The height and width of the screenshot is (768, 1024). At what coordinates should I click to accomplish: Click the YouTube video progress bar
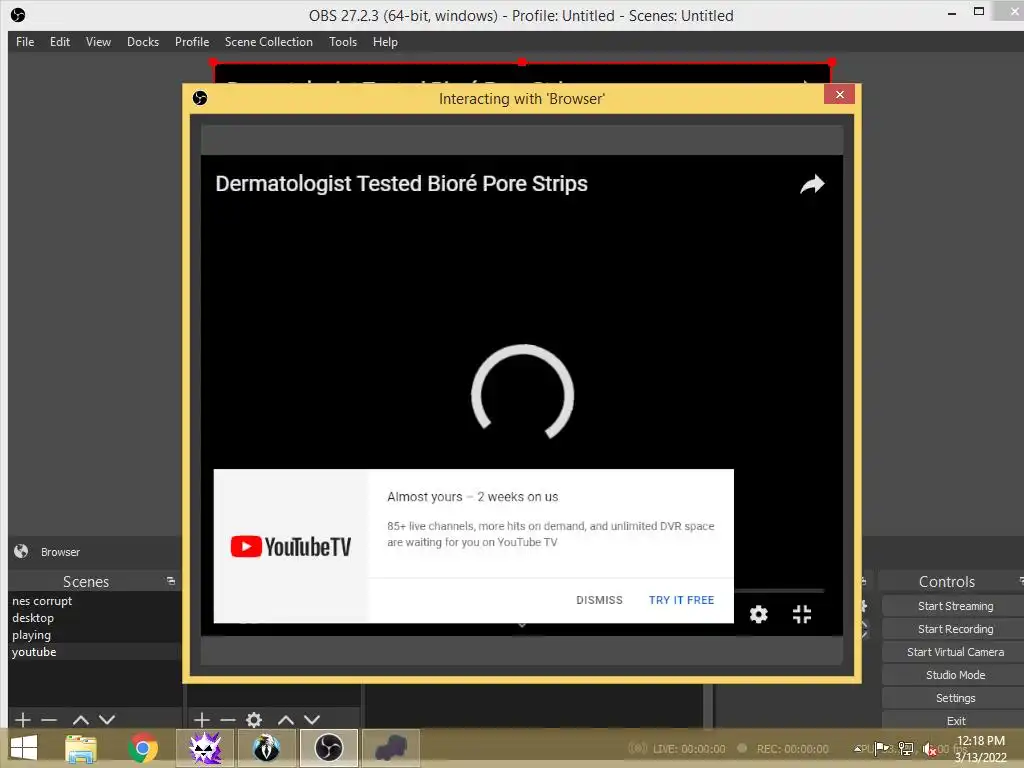coord(780,590)
